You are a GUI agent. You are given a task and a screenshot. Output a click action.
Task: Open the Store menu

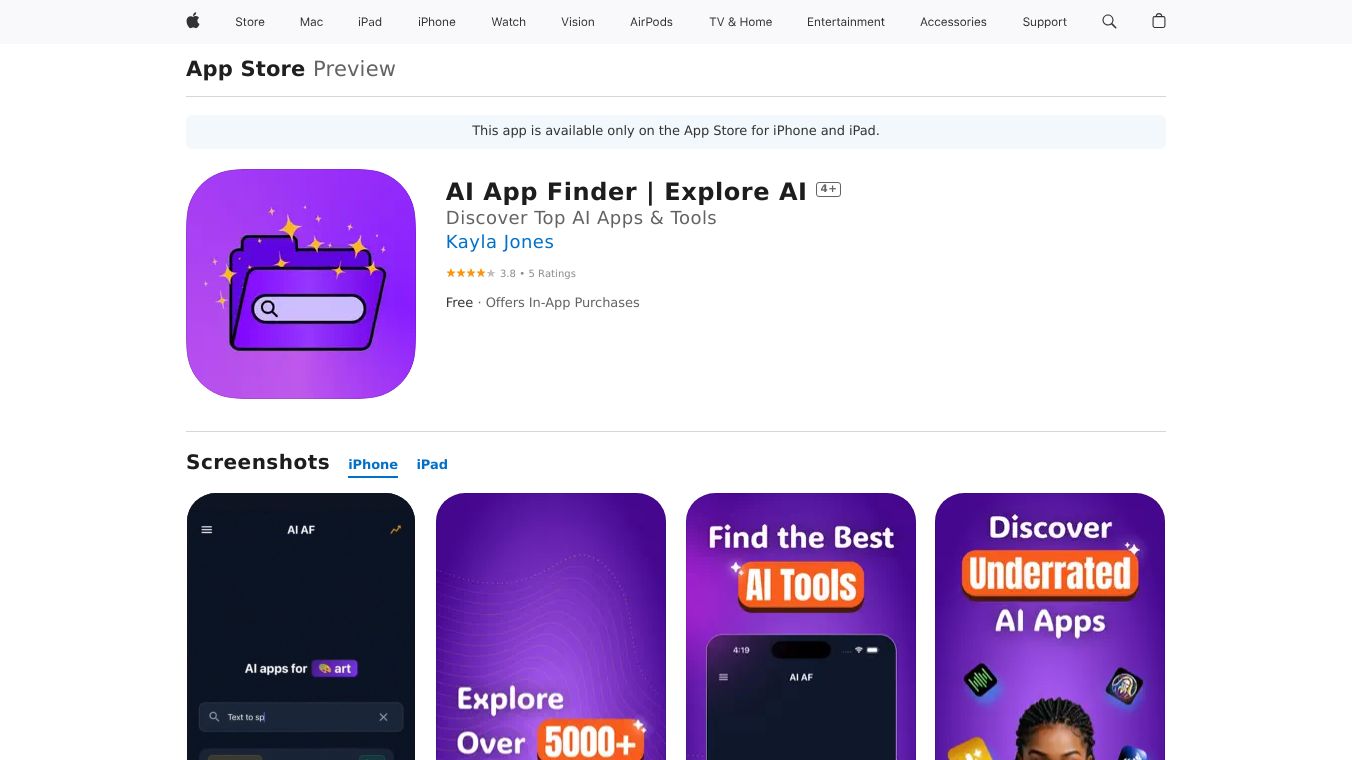(250, 22)
